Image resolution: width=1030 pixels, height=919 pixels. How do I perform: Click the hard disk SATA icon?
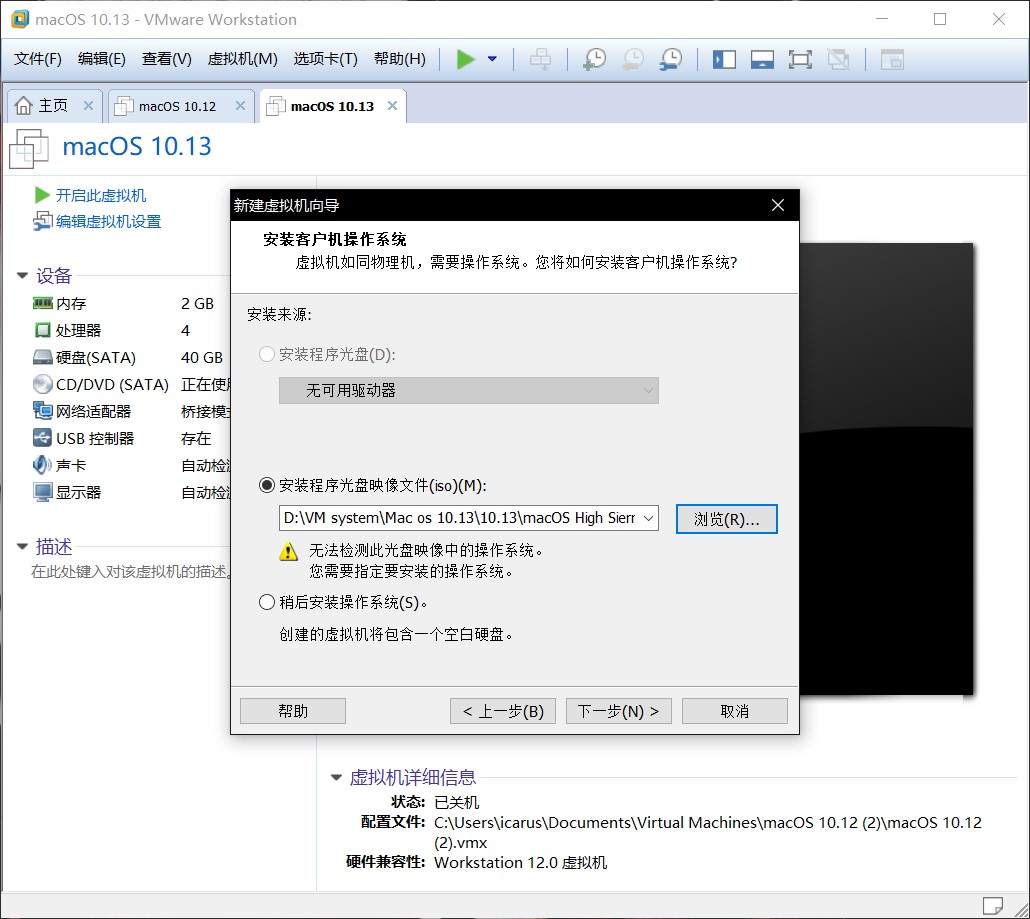[x=43, y=357]
